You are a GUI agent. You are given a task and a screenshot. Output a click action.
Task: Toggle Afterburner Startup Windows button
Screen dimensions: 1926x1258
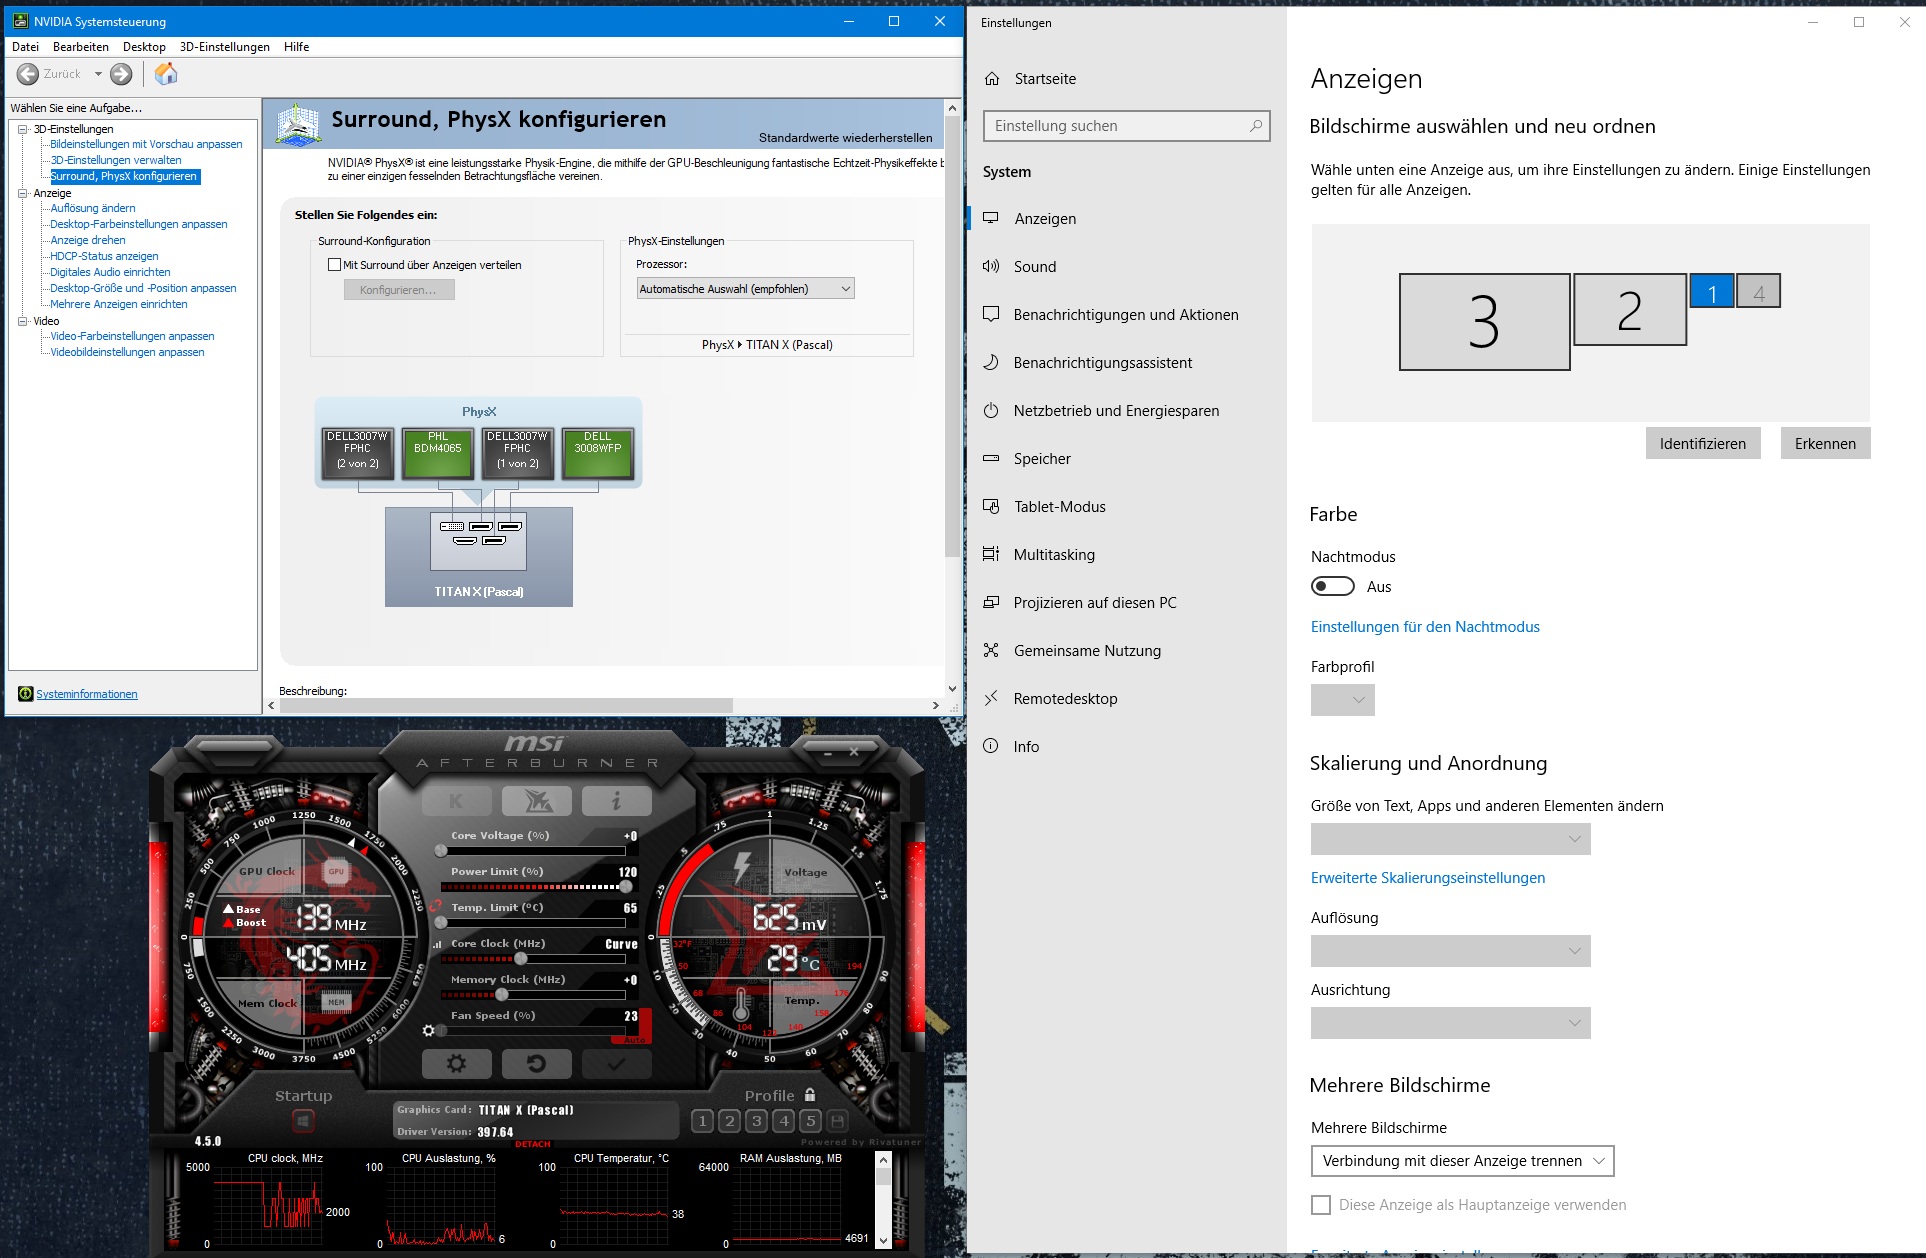pos(303,1121)
